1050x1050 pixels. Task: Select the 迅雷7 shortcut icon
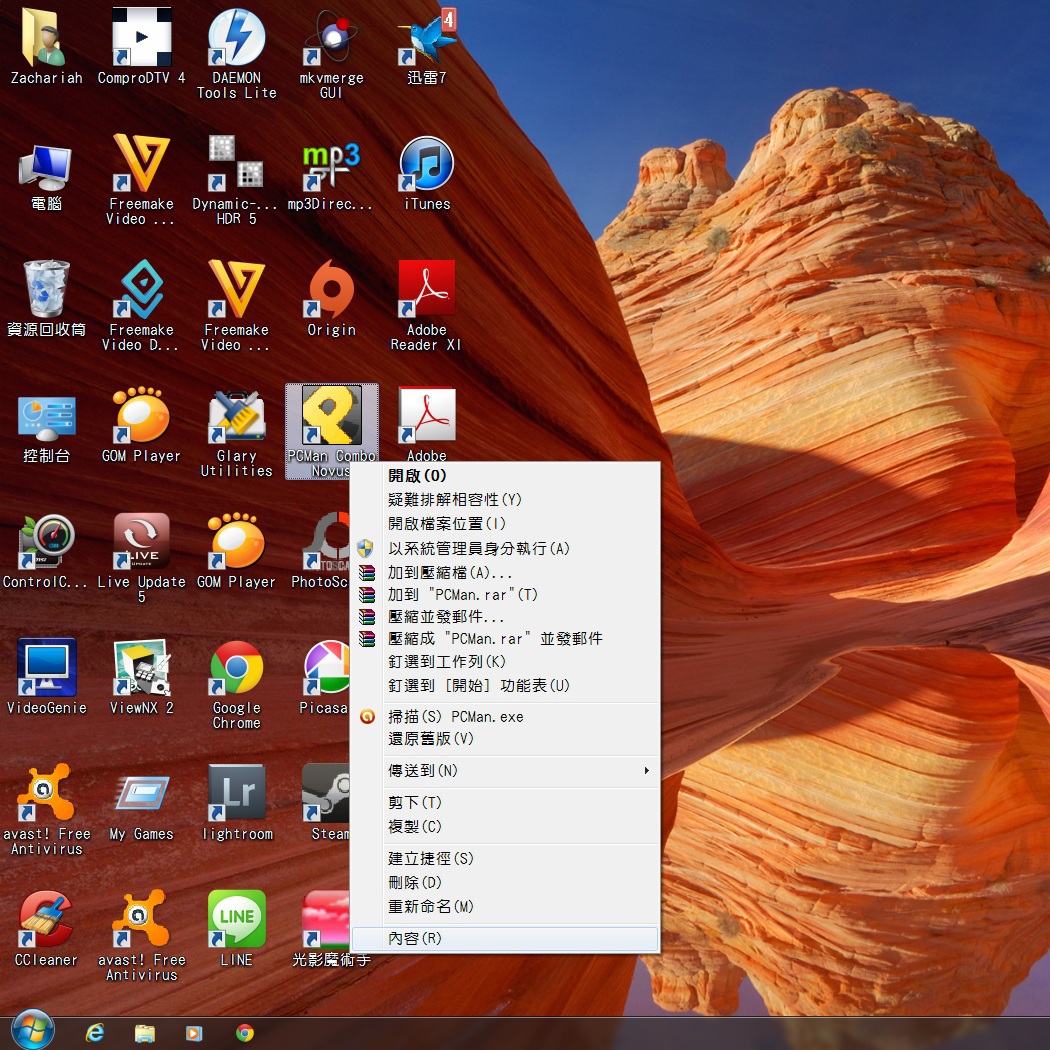pos(427,46)
